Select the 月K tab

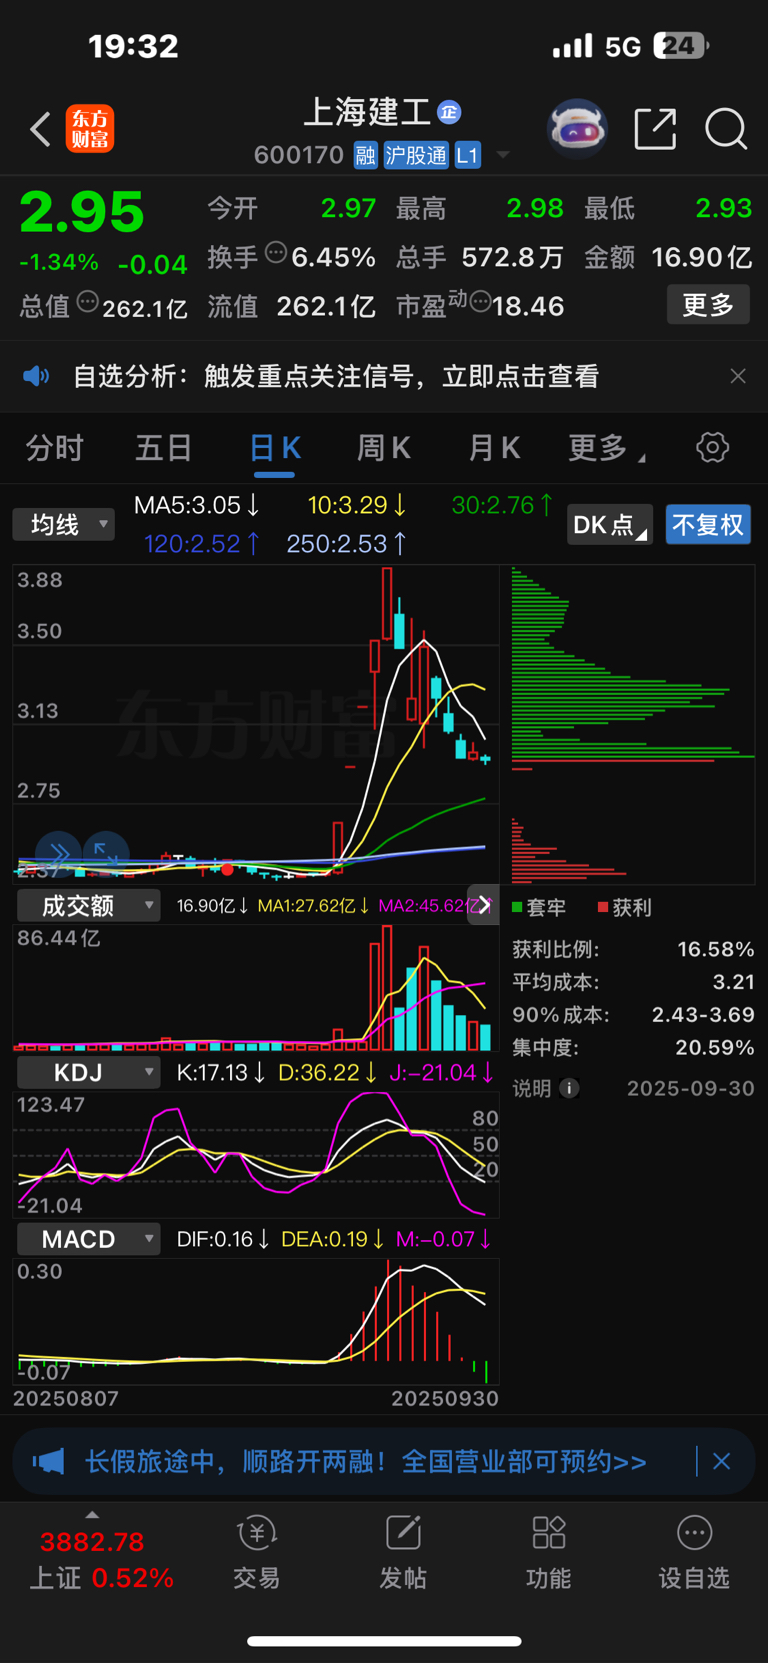click(494, 448)
